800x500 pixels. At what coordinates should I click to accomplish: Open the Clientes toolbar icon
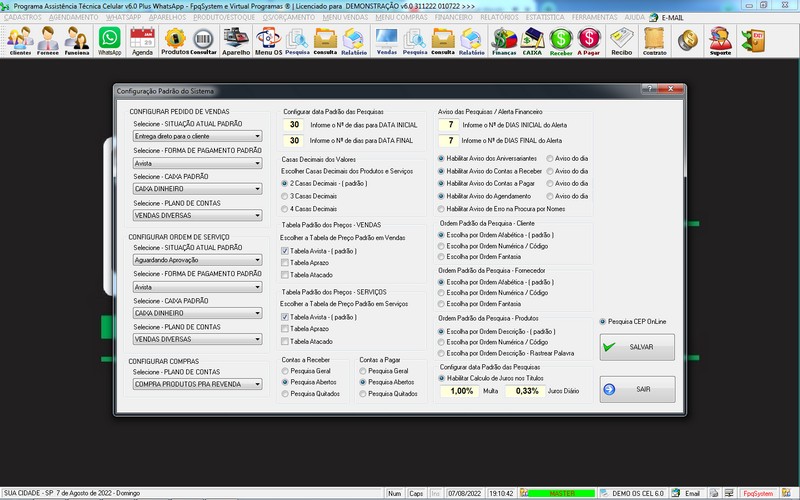(x=20, y=41)
